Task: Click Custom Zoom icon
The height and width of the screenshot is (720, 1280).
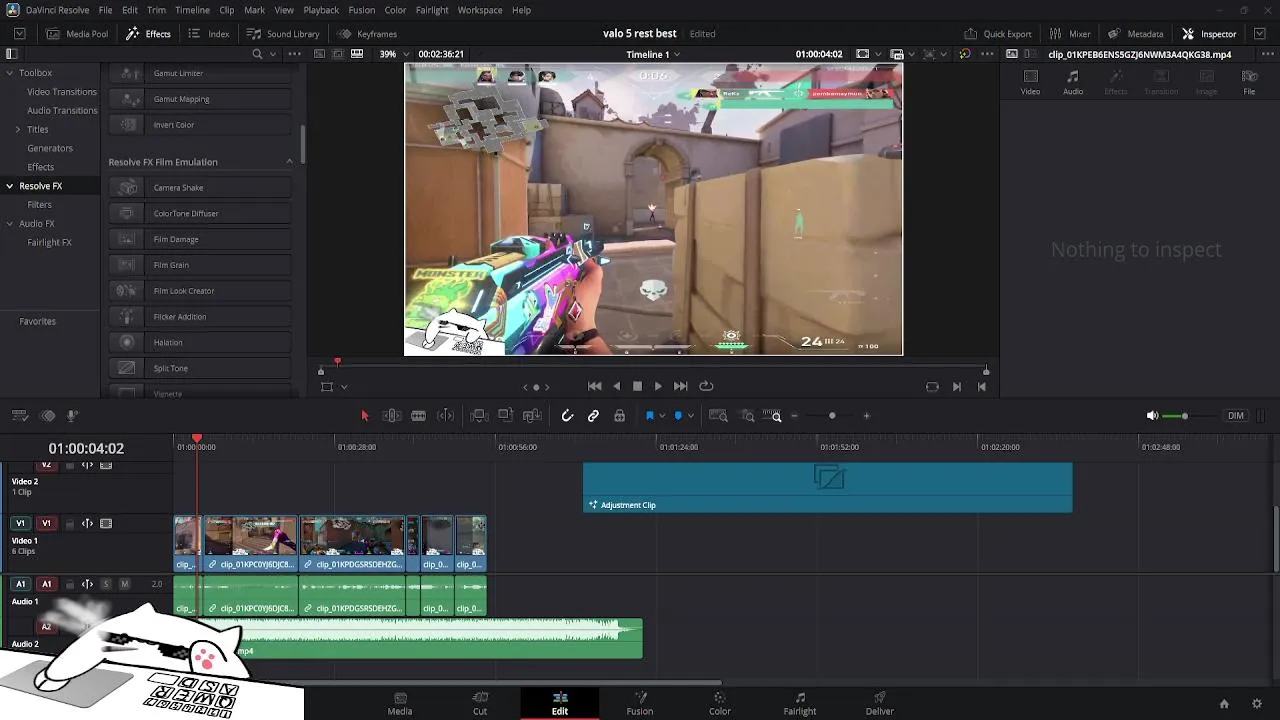Action: pos(773,416)
